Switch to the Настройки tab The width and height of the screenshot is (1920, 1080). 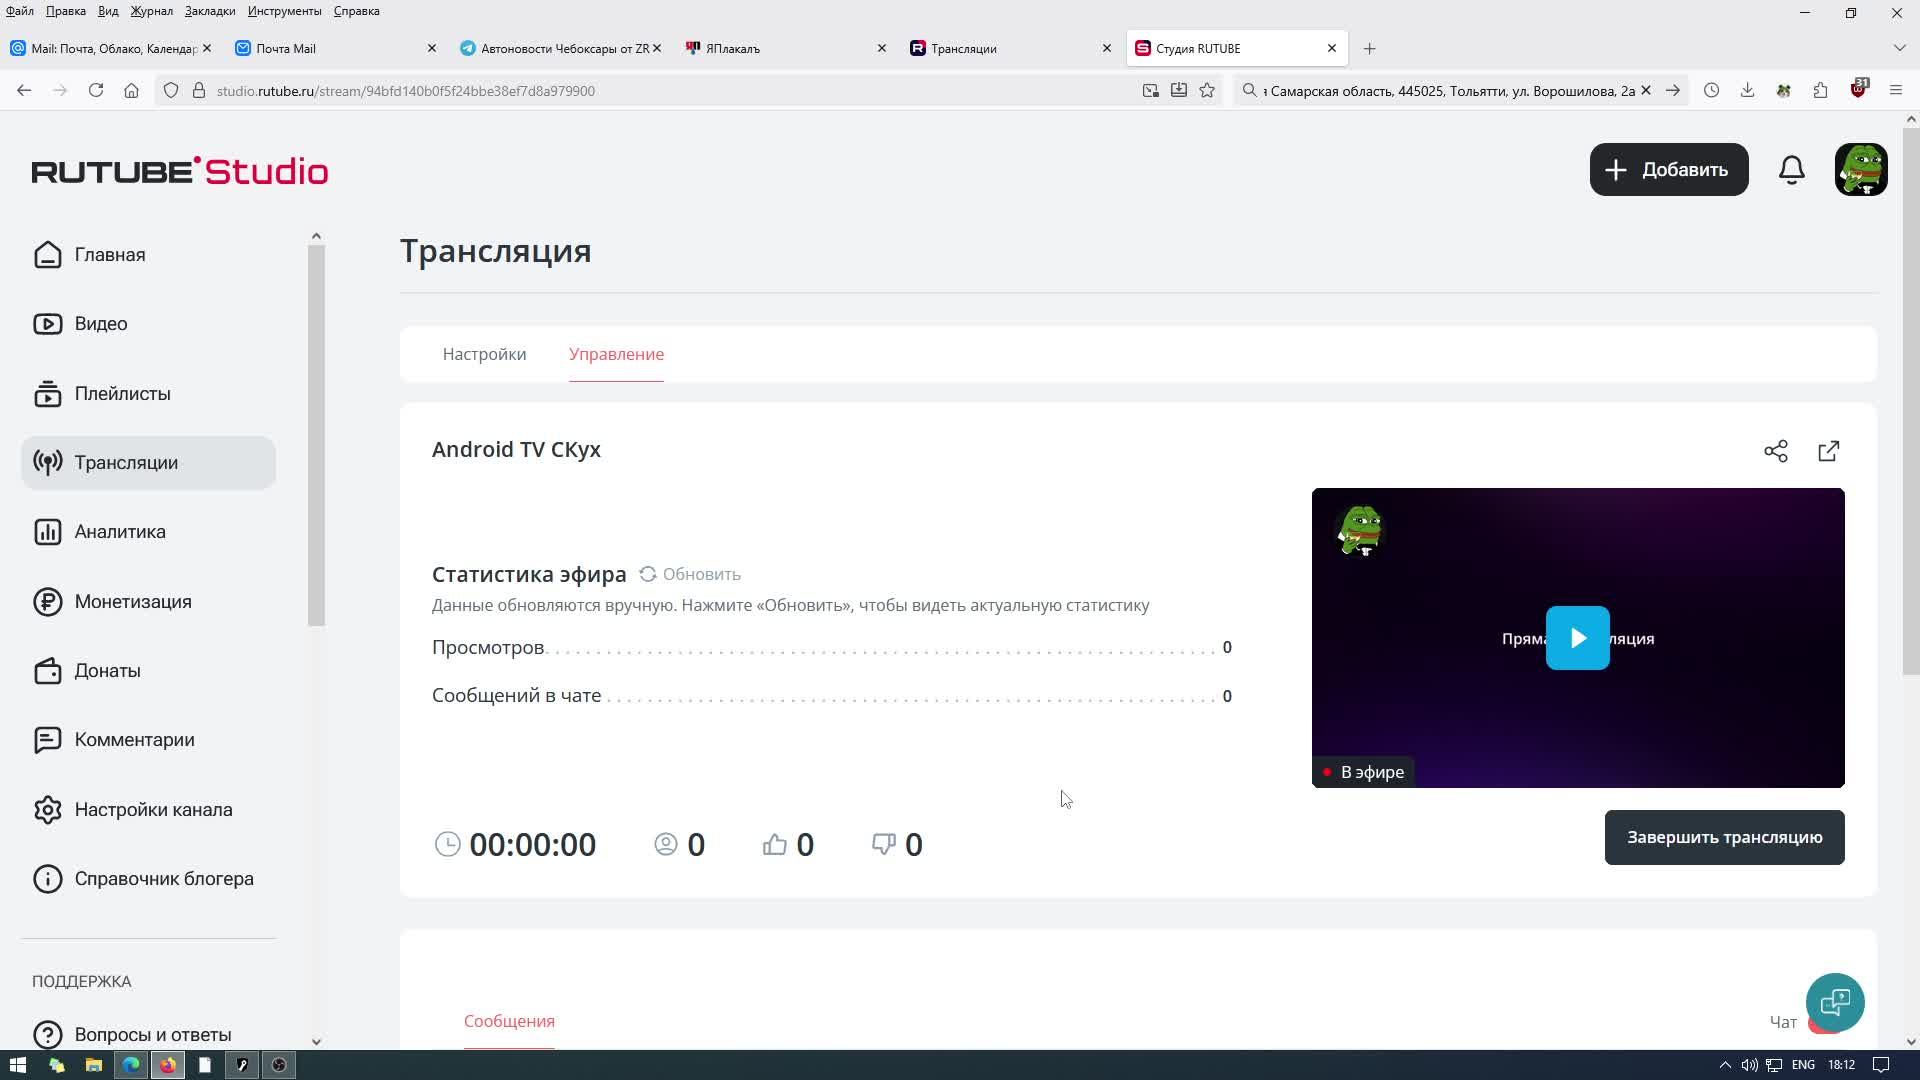[484, 354]
